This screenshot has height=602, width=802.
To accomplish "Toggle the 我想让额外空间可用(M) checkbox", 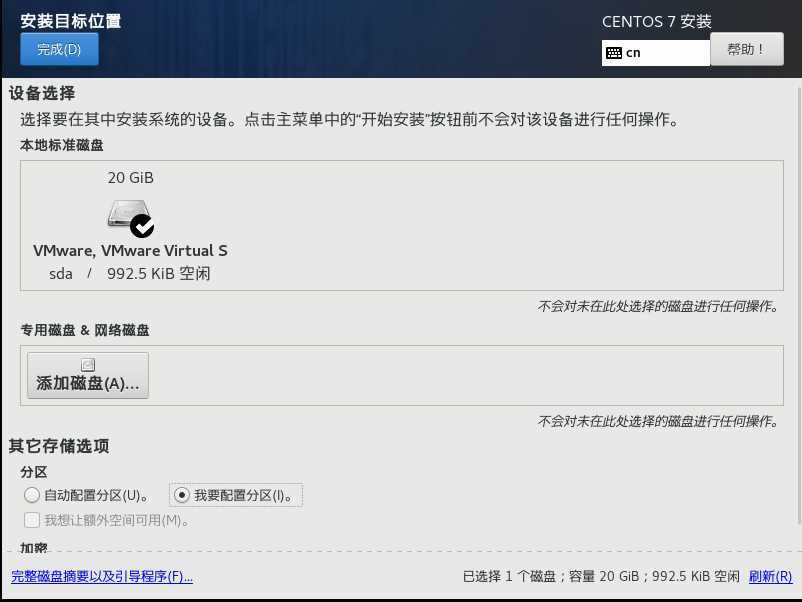I will pos(32,520).
